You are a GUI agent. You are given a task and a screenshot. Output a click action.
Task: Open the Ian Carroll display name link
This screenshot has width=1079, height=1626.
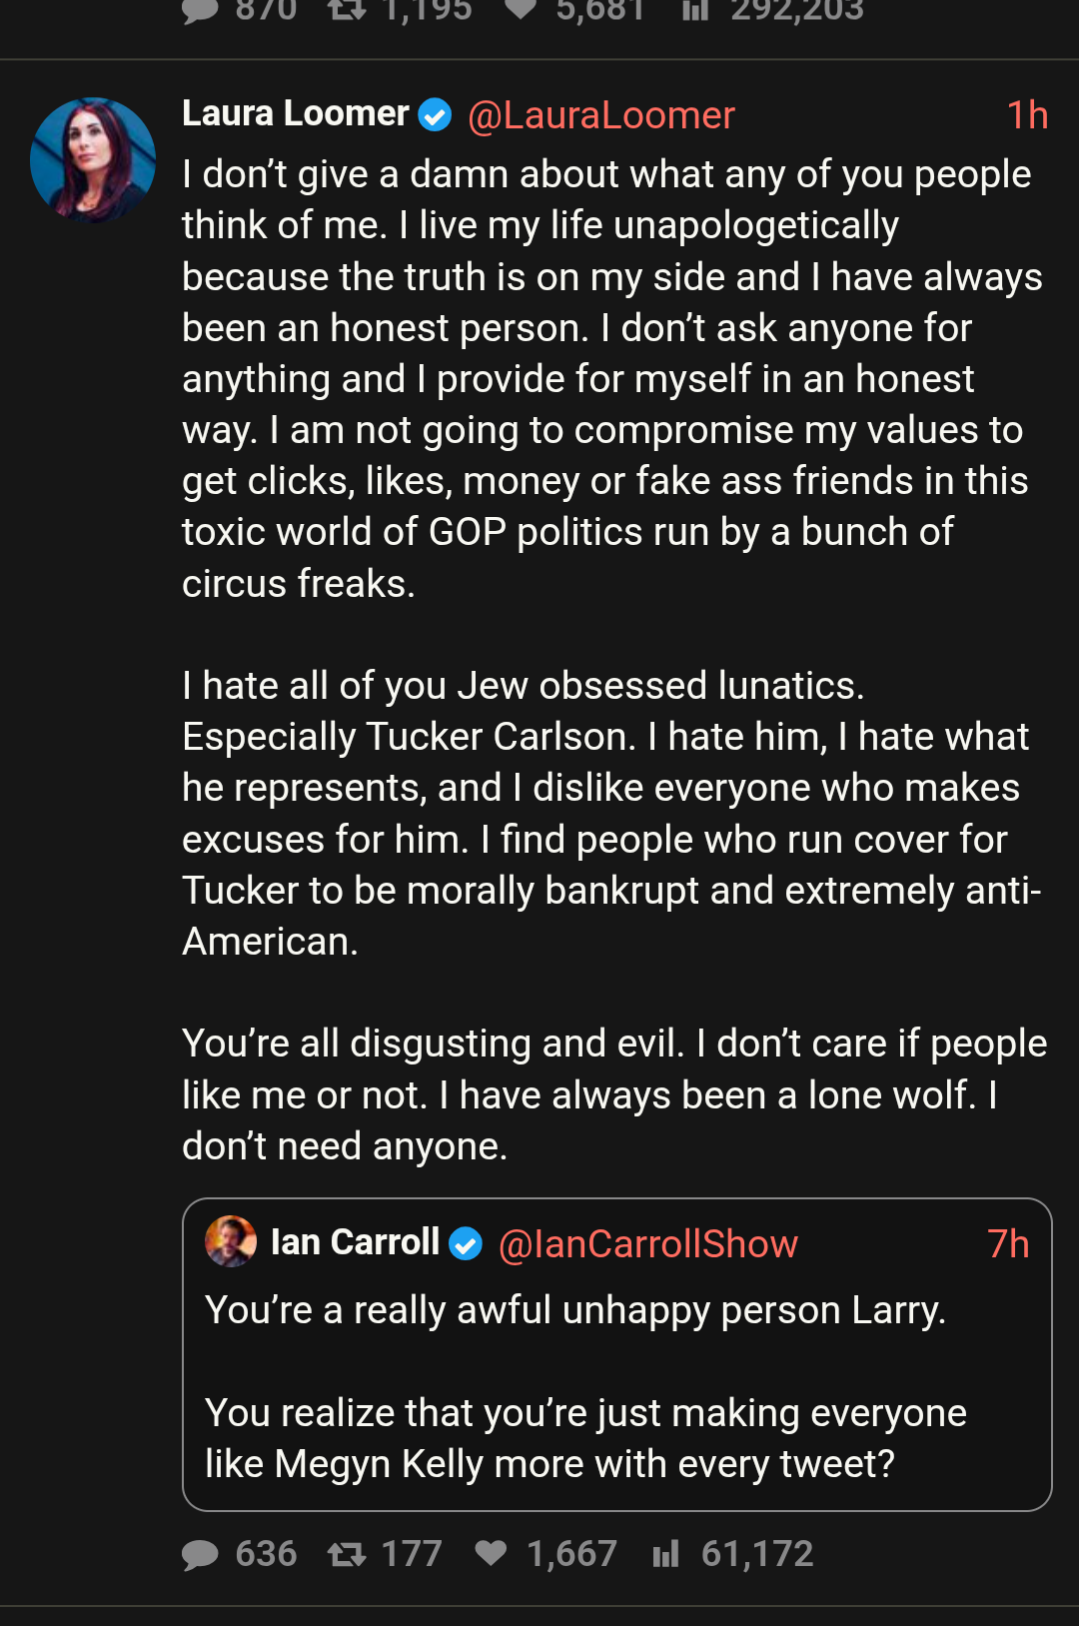pos(355,1242)
